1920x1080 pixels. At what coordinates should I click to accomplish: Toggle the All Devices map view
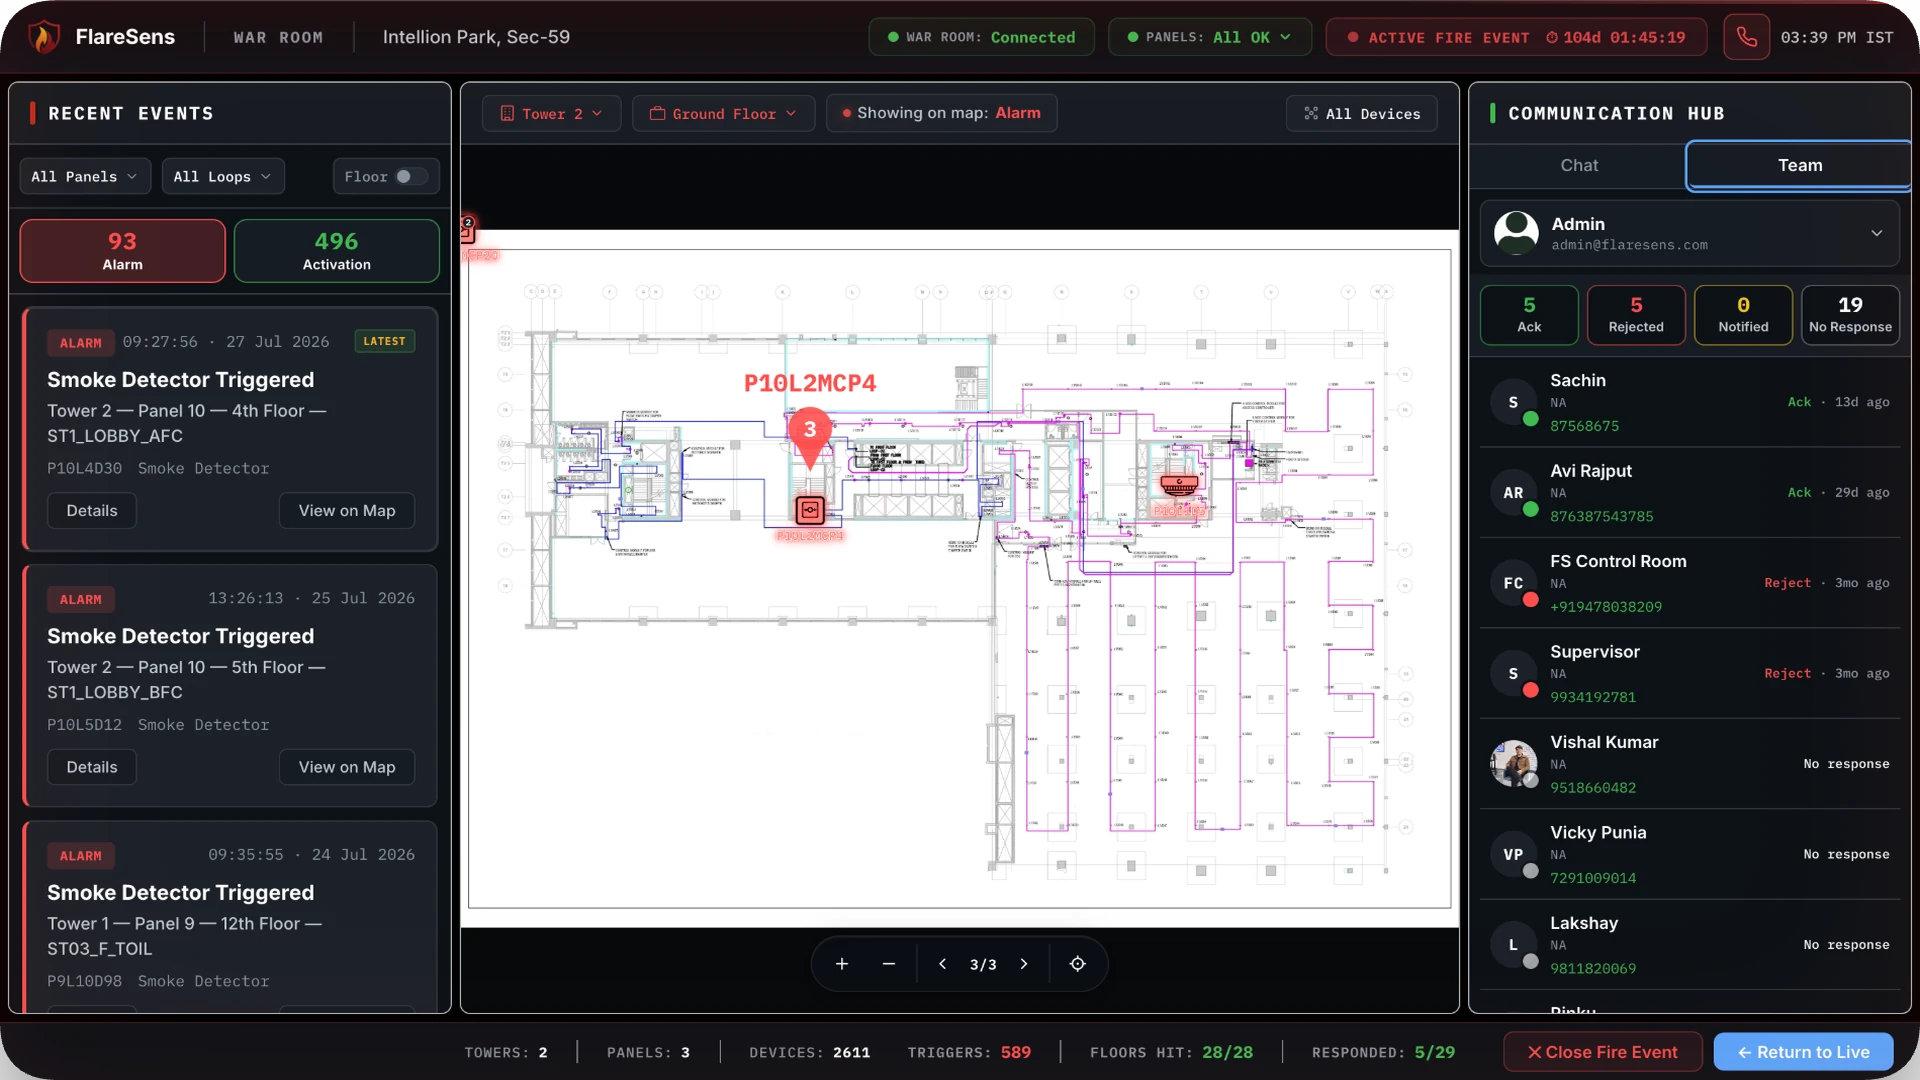click(1362, 114)
